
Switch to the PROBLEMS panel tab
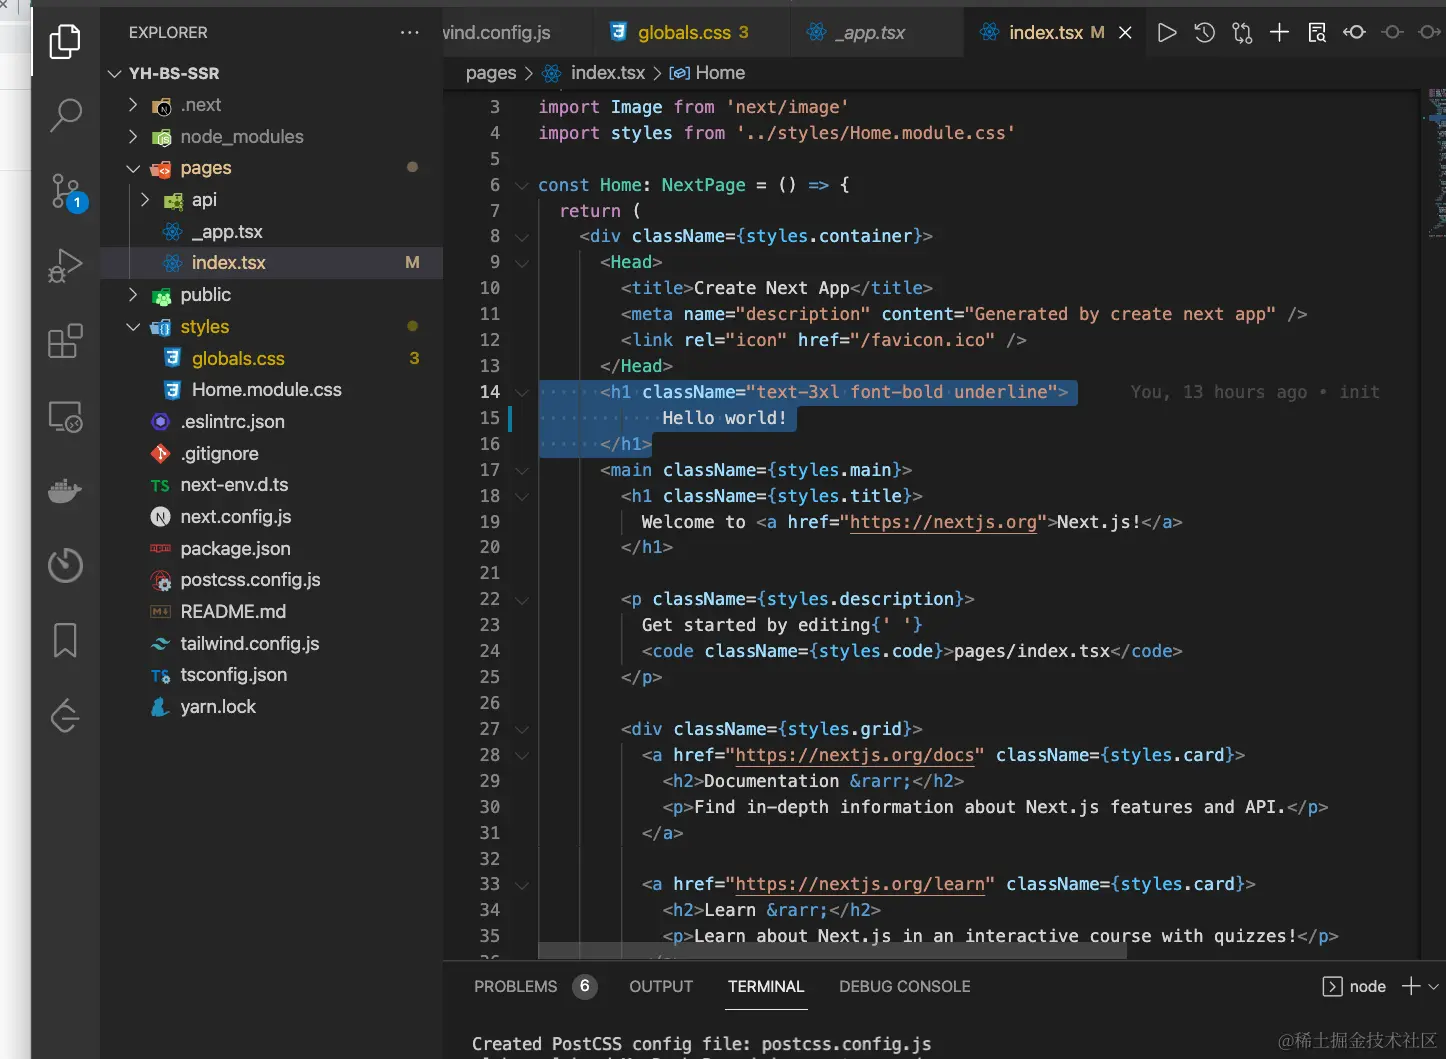coord(515,987)
